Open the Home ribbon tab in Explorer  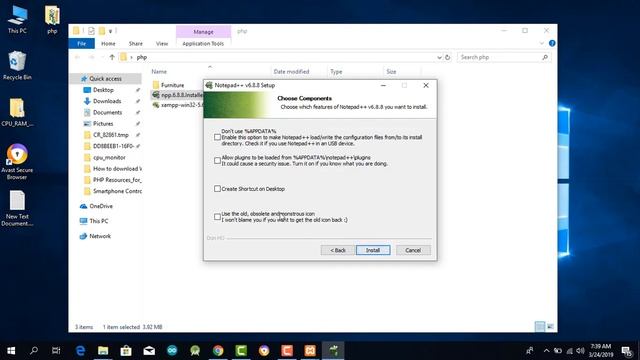point(108,43)
